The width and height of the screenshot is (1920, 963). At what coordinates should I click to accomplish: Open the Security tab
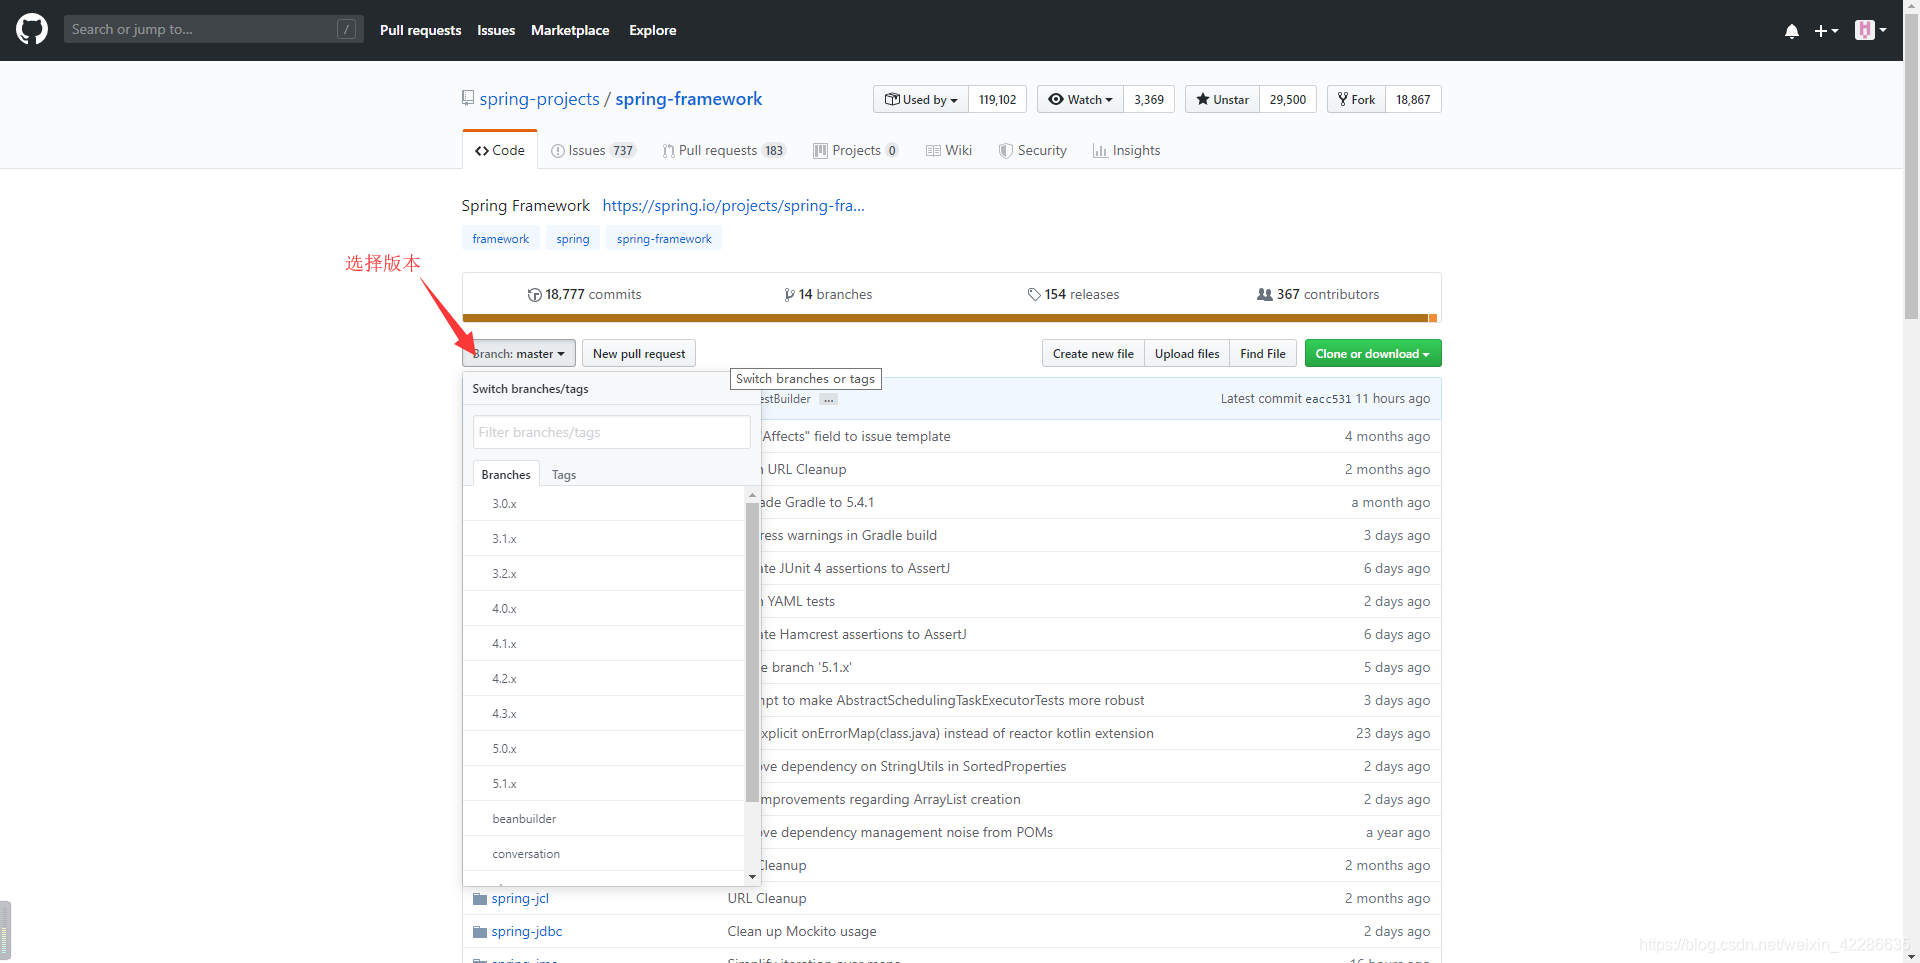[1033, 150]
